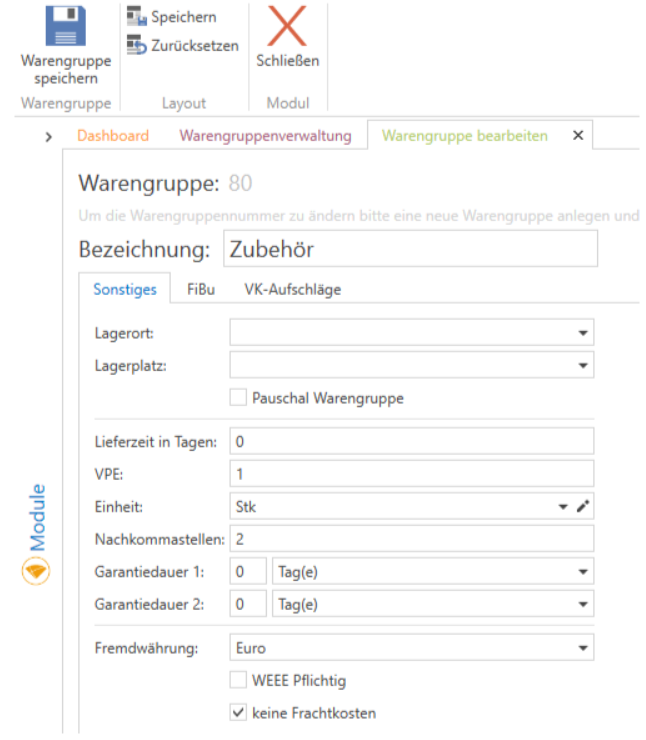Open the Lagerort dropdown
The width and height of the screenshot is (646, 740).
(582, 333)
